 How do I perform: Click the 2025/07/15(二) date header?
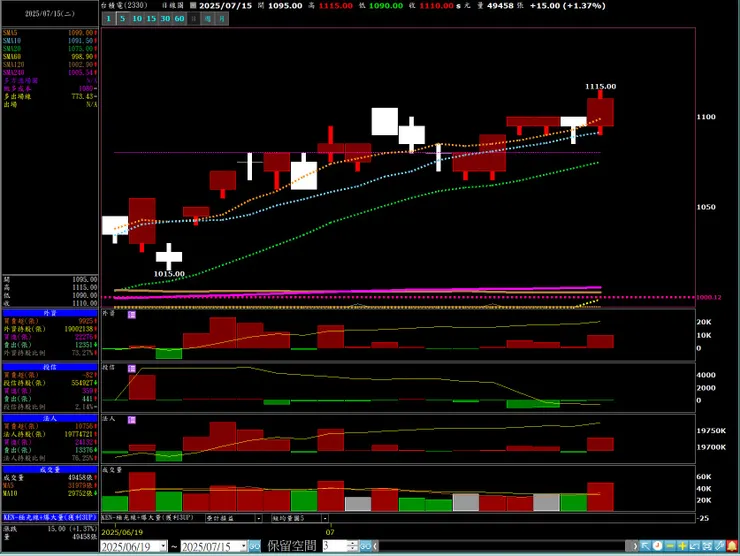pyautogui.click(x=50, y=14)
